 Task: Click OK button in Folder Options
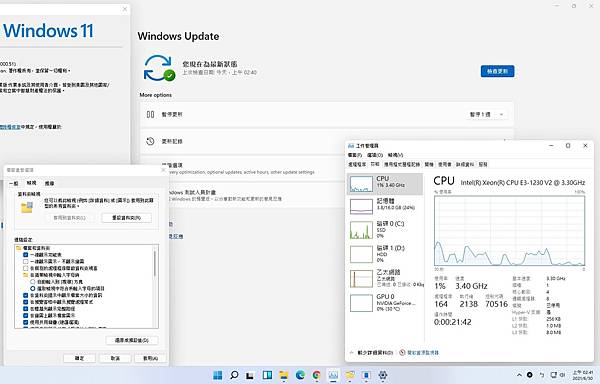(79, 358)
